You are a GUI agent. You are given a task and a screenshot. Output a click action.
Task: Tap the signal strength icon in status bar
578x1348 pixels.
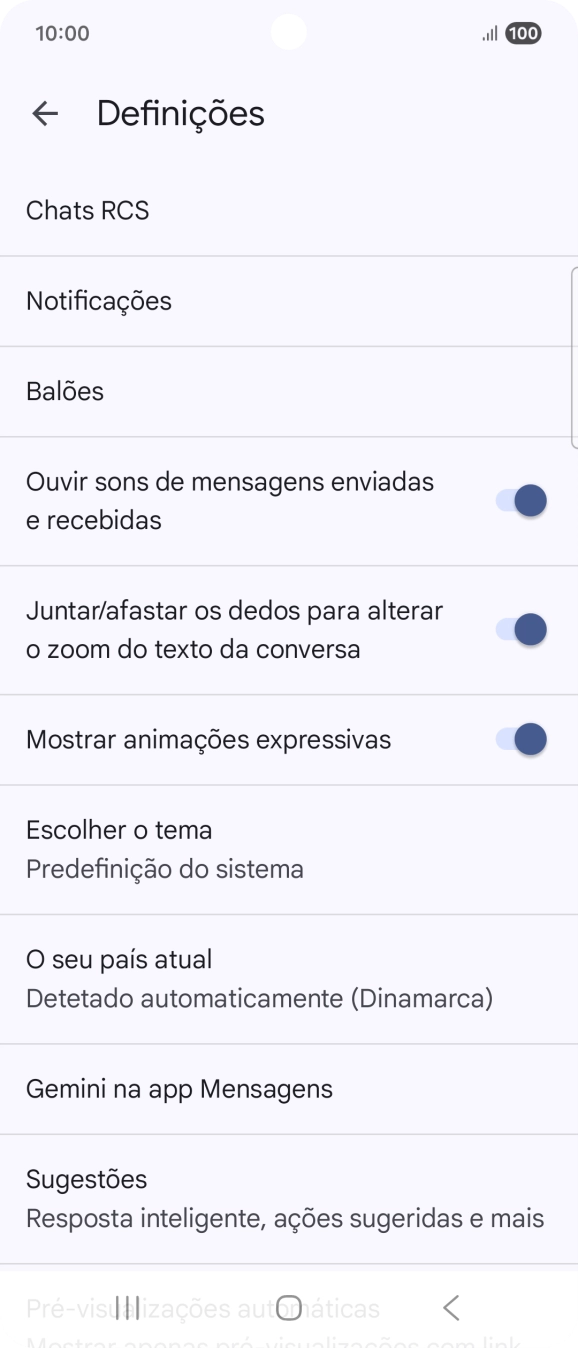point(488,33)
